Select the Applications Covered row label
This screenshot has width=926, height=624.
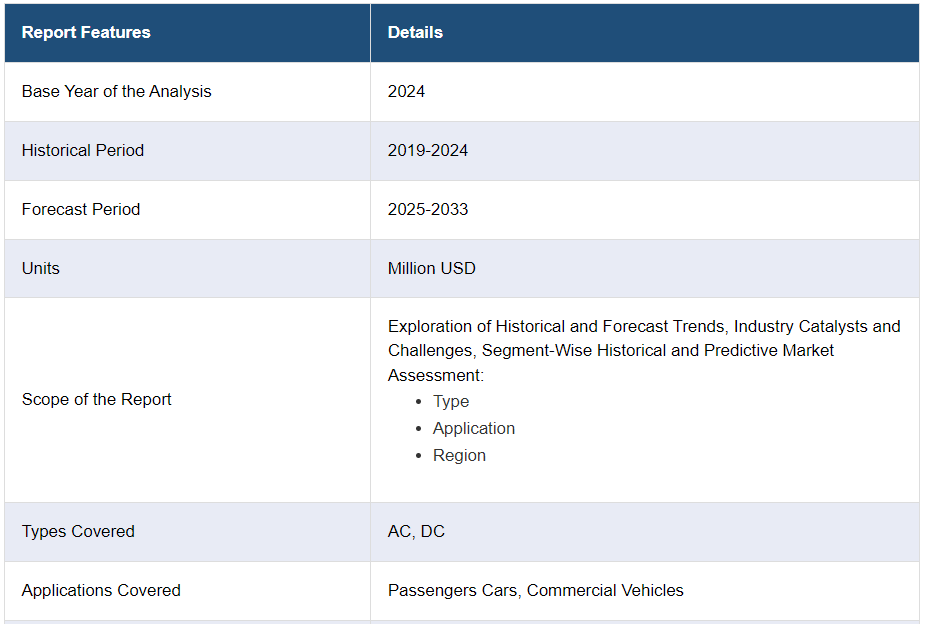point(101,591)
